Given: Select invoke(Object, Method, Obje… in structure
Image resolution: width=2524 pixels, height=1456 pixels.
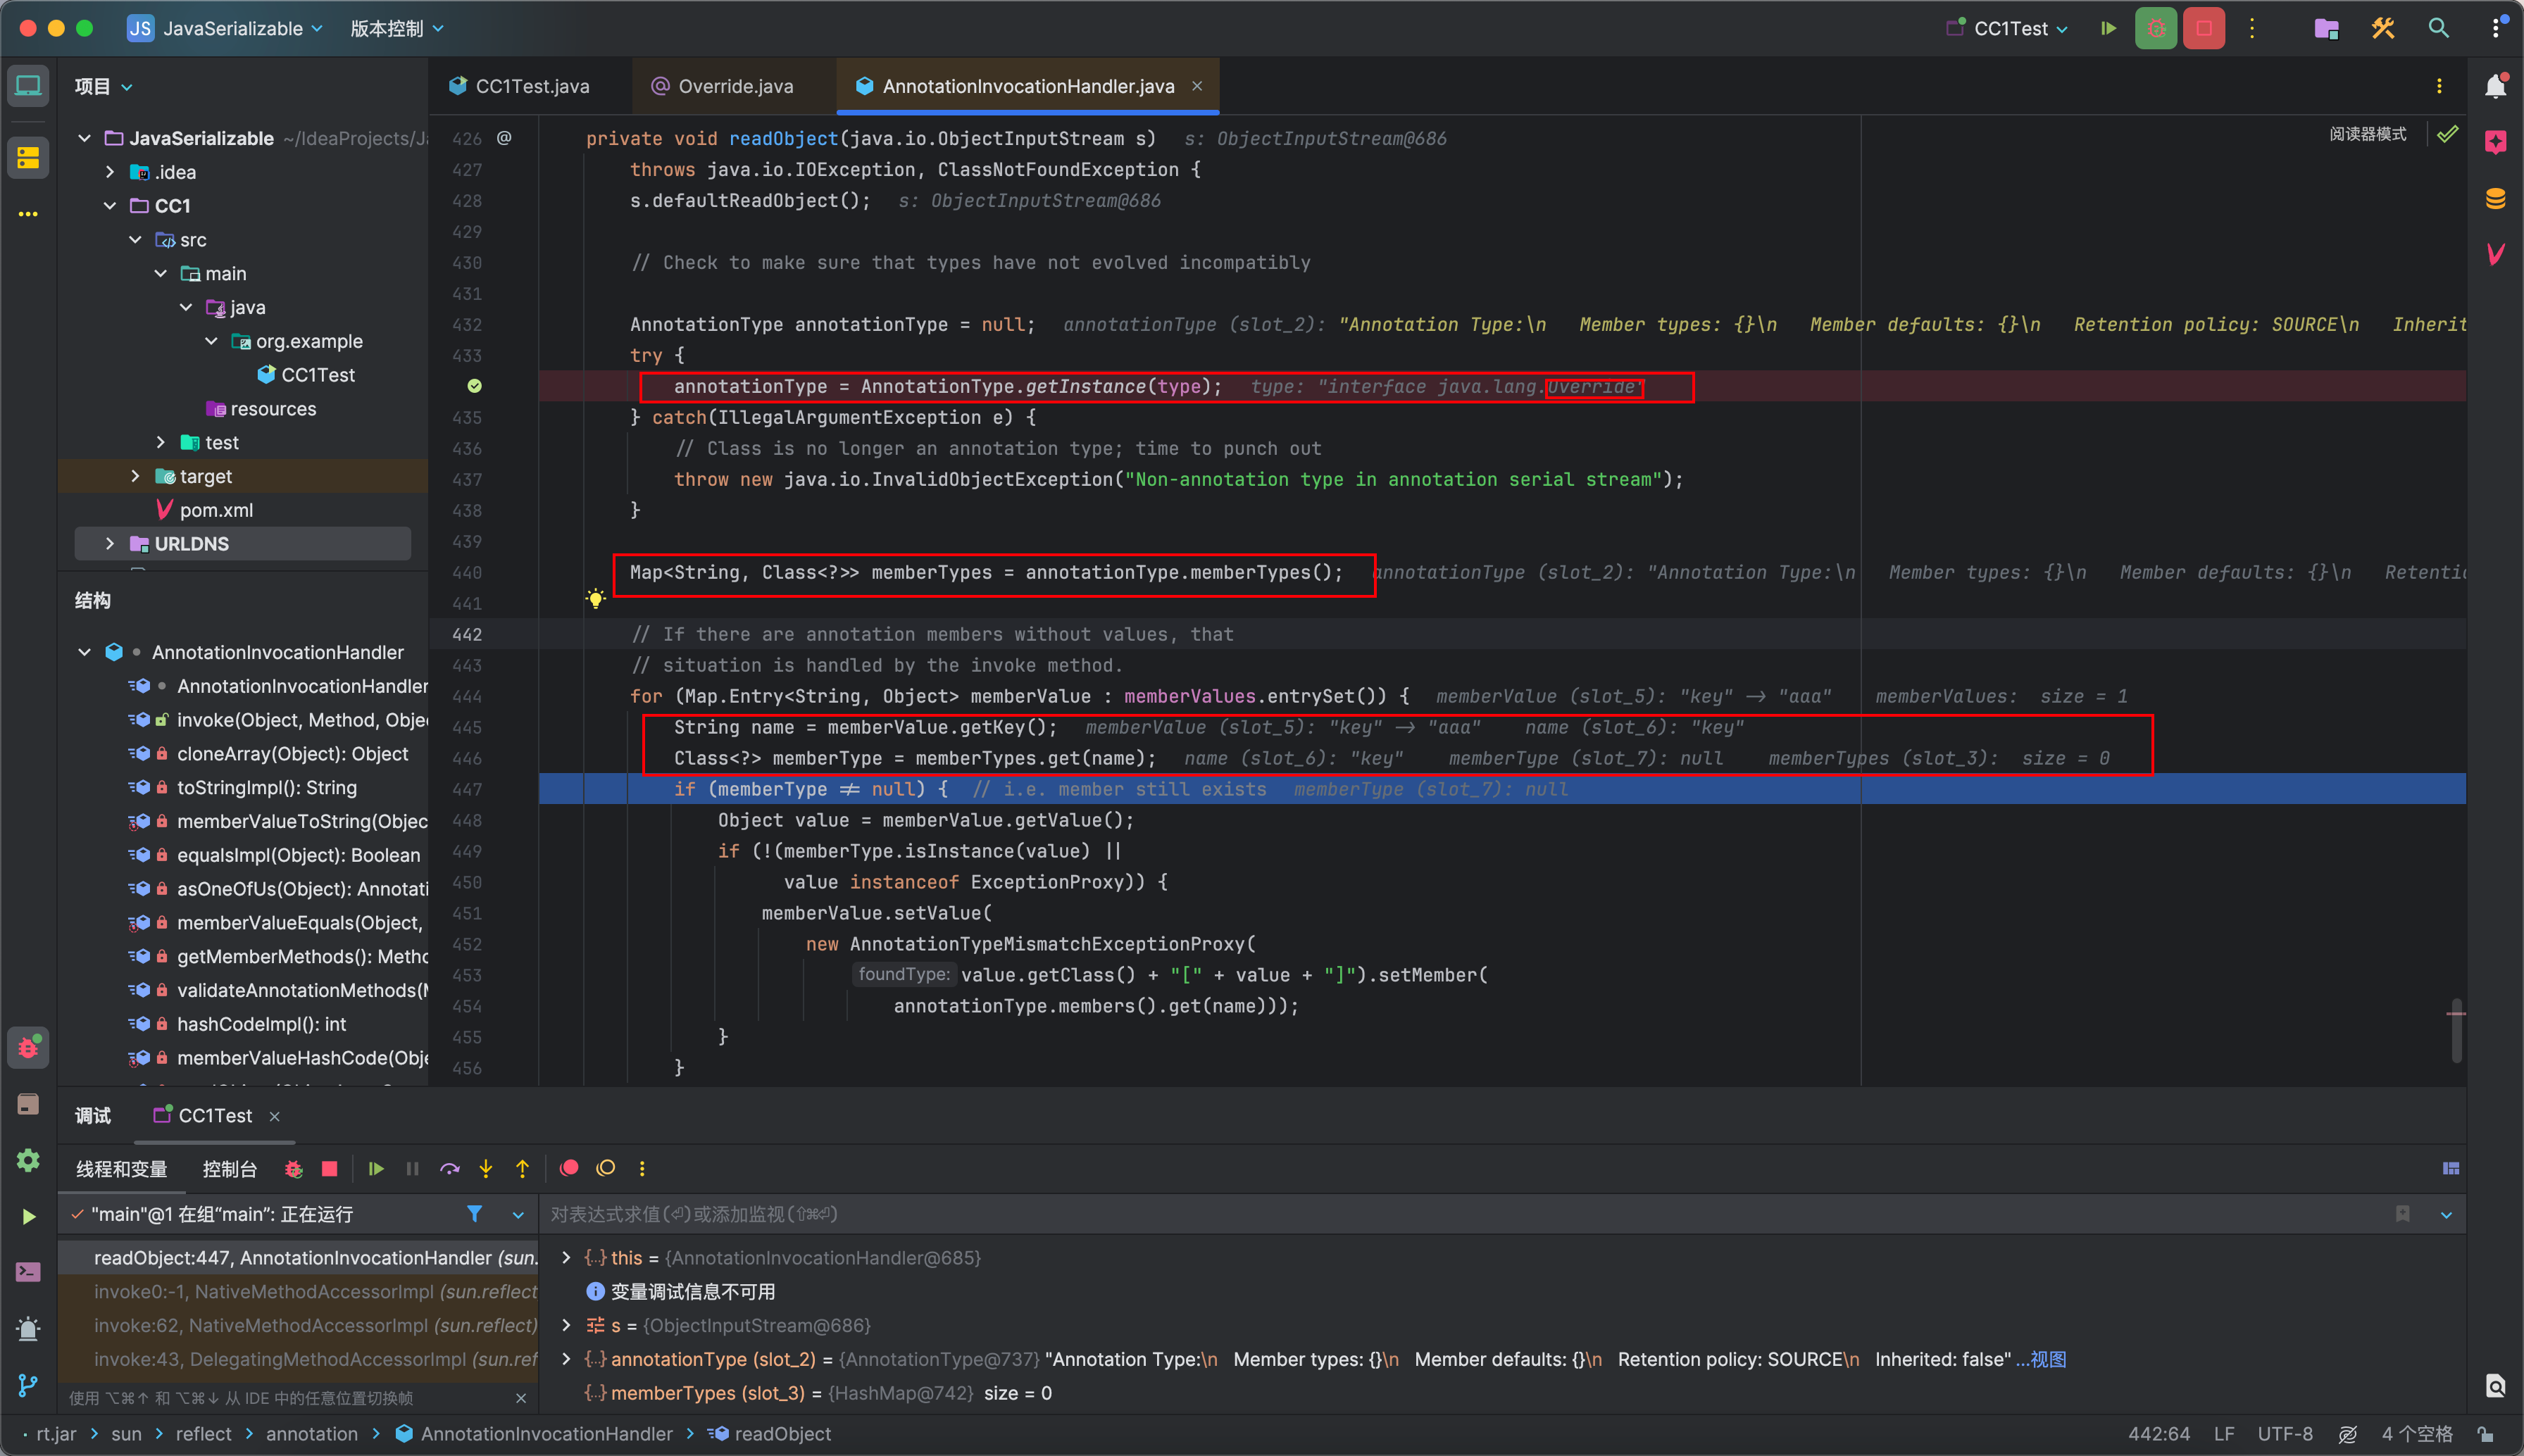Looking at the screenshot, I should point(302,720).
